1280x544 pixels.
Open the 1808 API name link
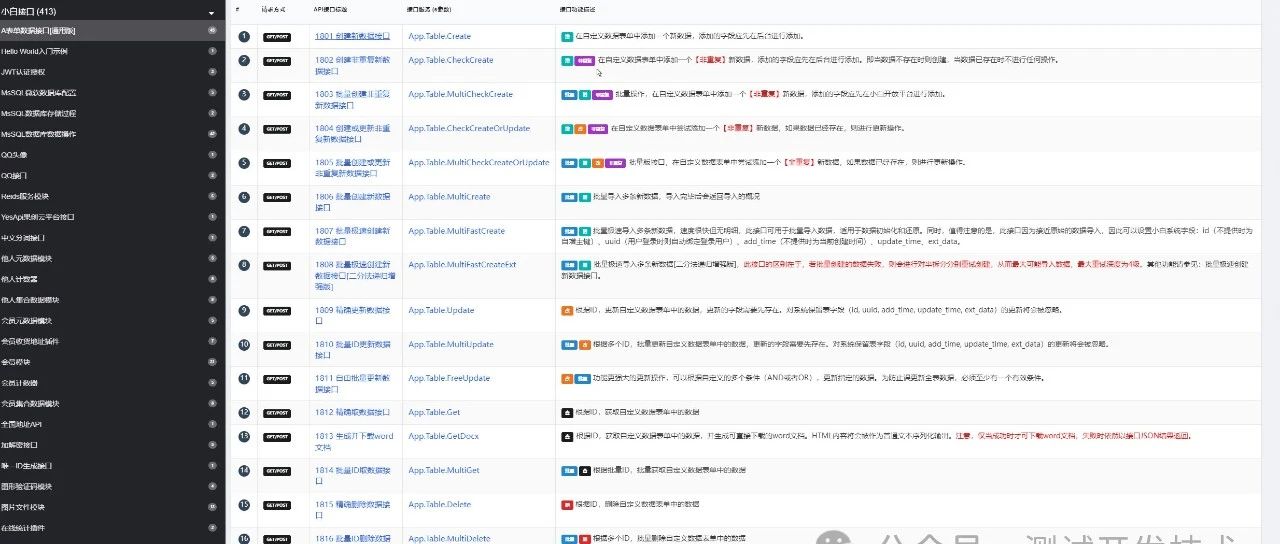coord(353,275)
